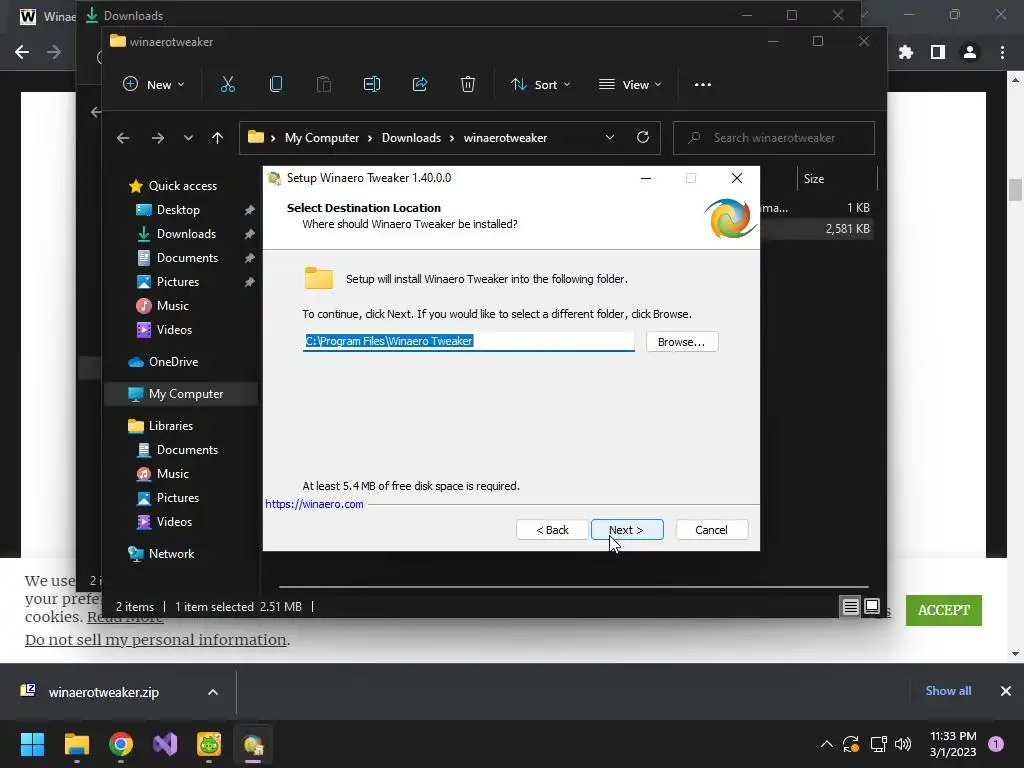This screenshot has height=768, width=1024.
Task: Click the Cut scissors icon in Explorer toolbar
Action: (x=227, y=84)
